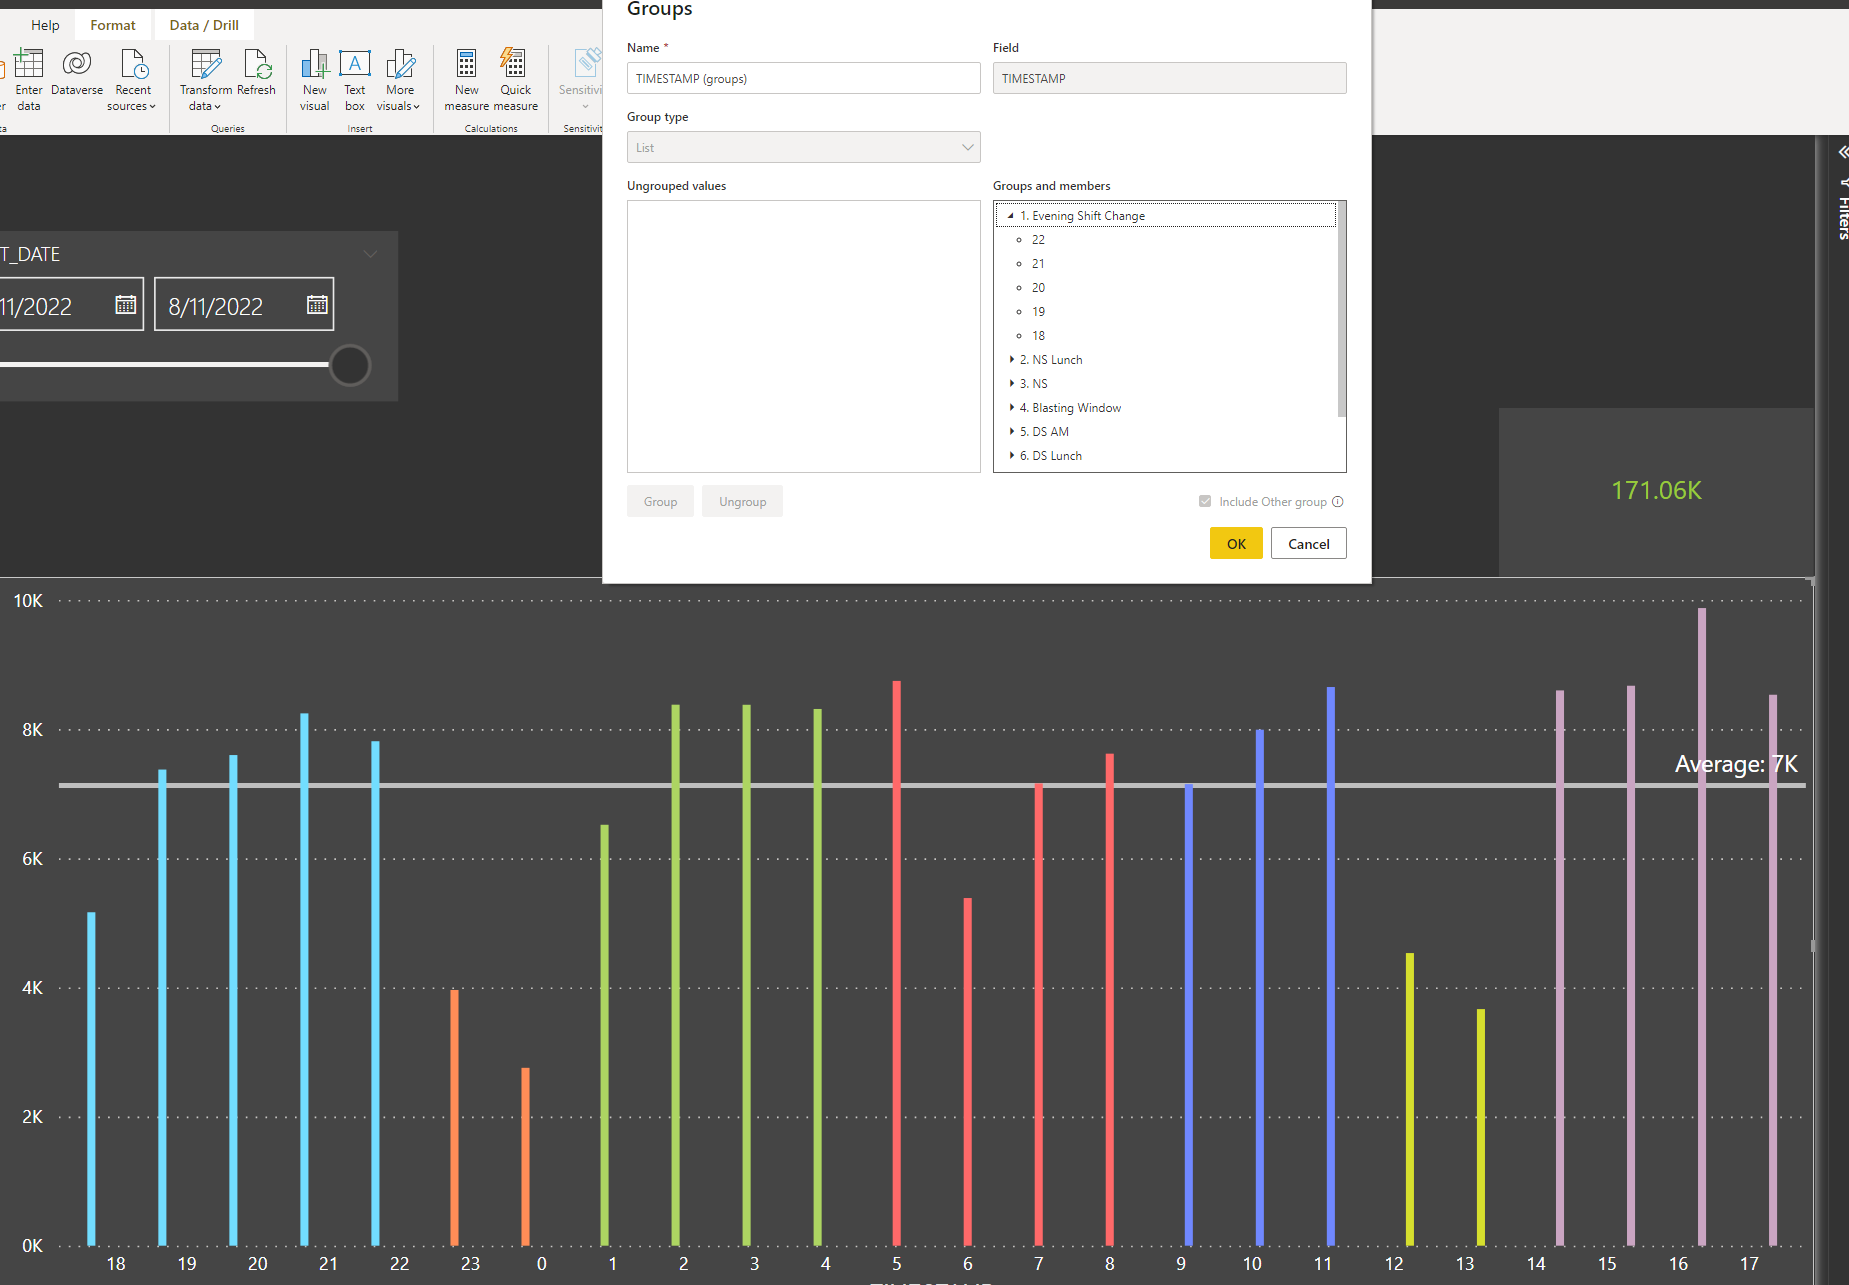Viewport: 1849px width, 1285px height.
Task: Click the group Name input field
Action: click(804, 78)
